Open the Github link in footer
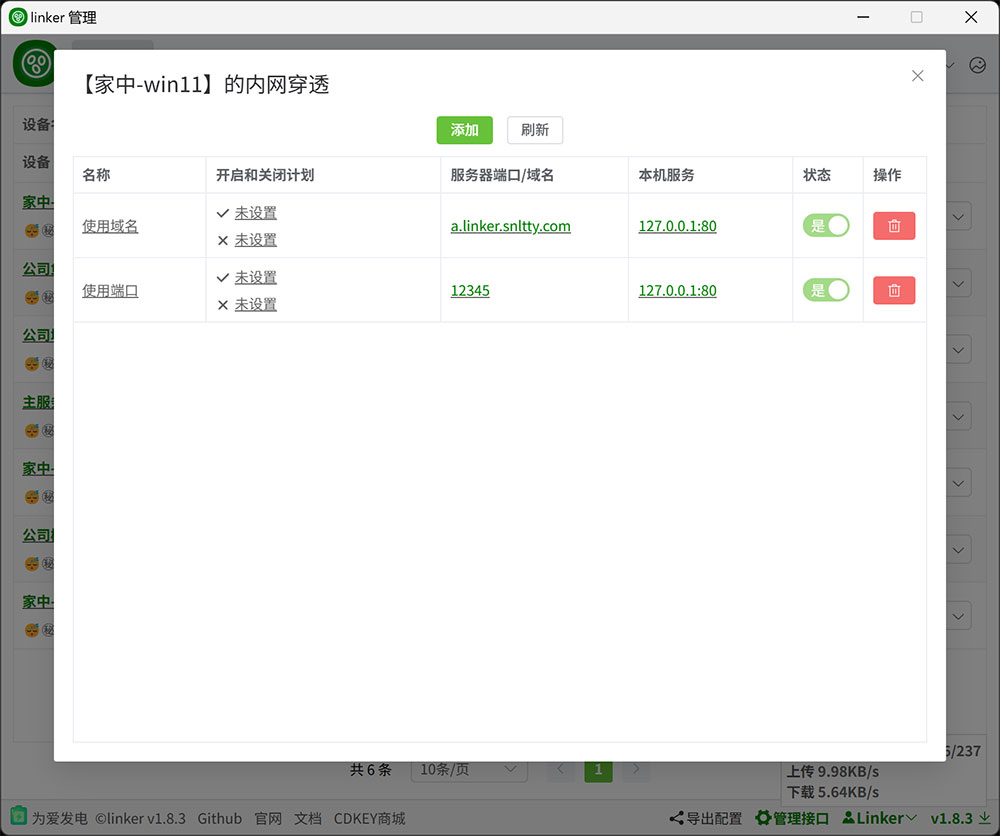Screen dimensions: 1000x836 point(219,818)
